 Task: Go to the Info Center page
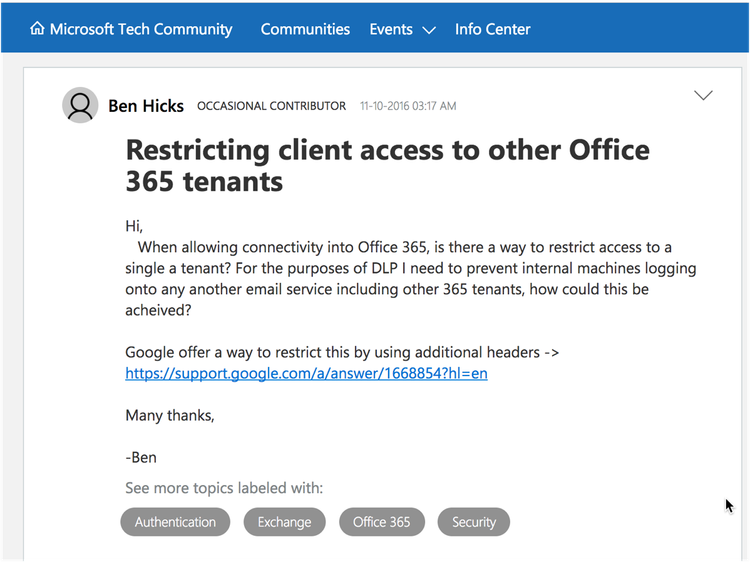point(493,29)
